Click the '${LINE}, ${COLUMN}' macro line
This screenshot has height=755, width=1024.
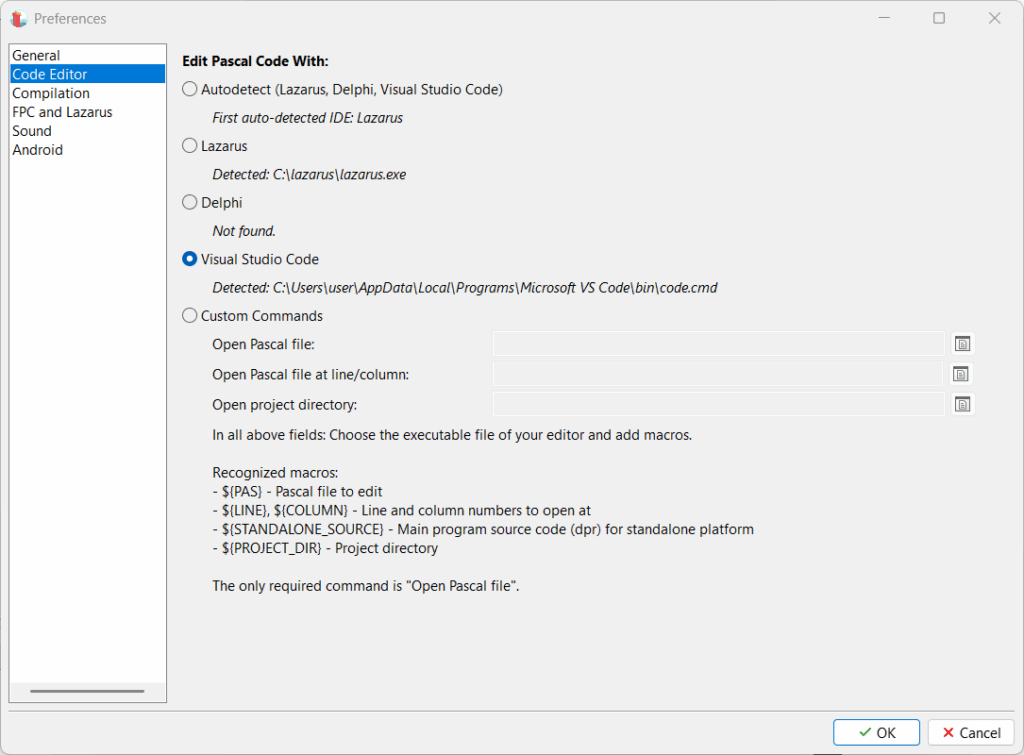click(402, 510)
